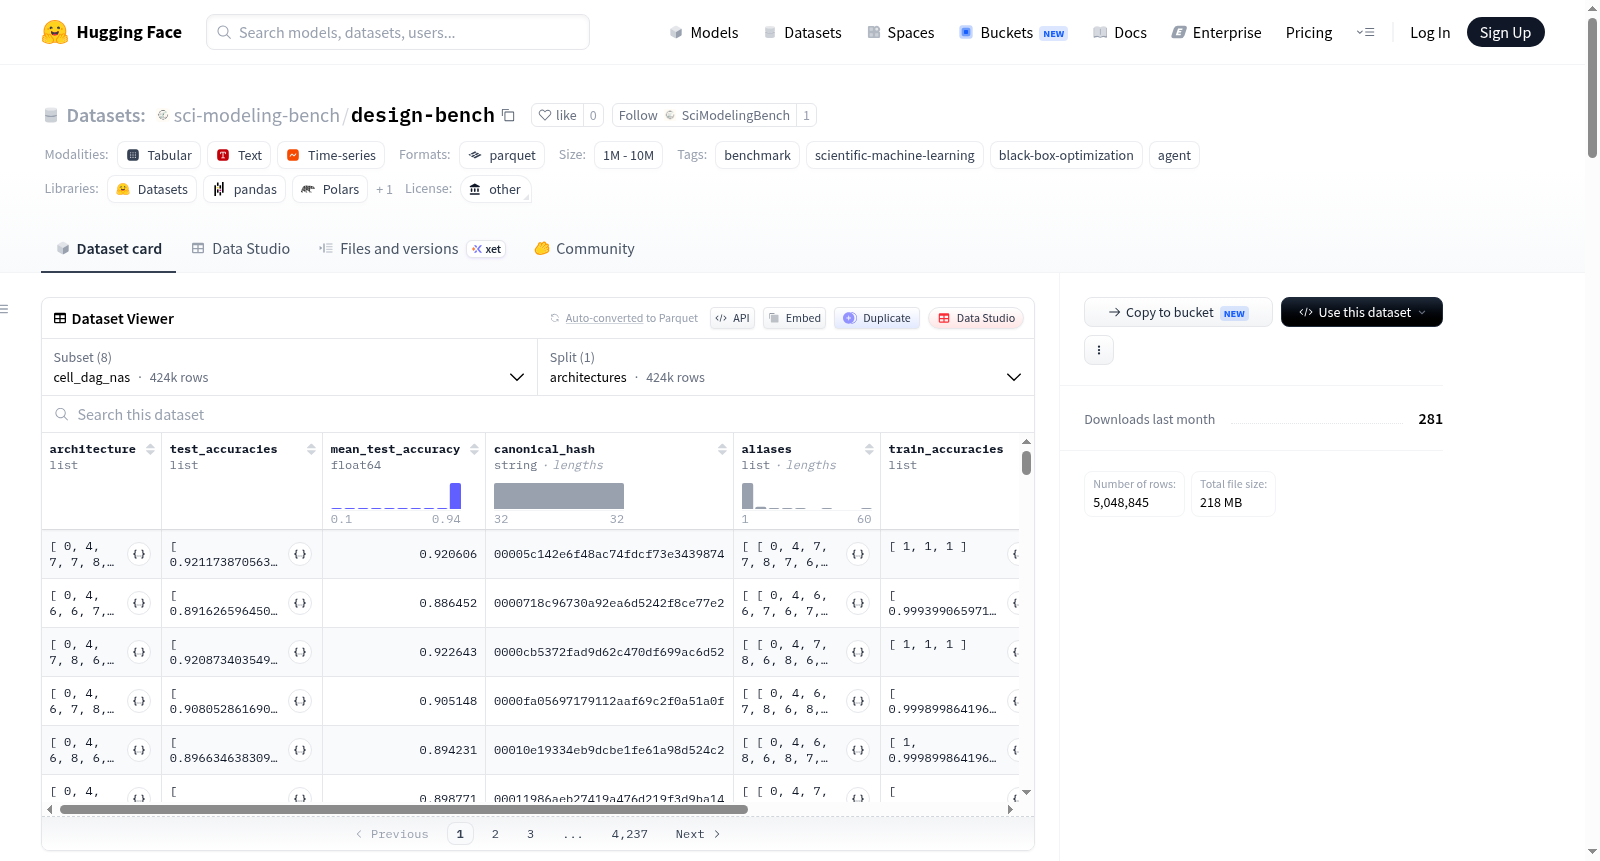Image resolution: width=1600 pixels, height=861 pixels.
Task: Go to the Next page of rows
Action: [x=698, y=834]
